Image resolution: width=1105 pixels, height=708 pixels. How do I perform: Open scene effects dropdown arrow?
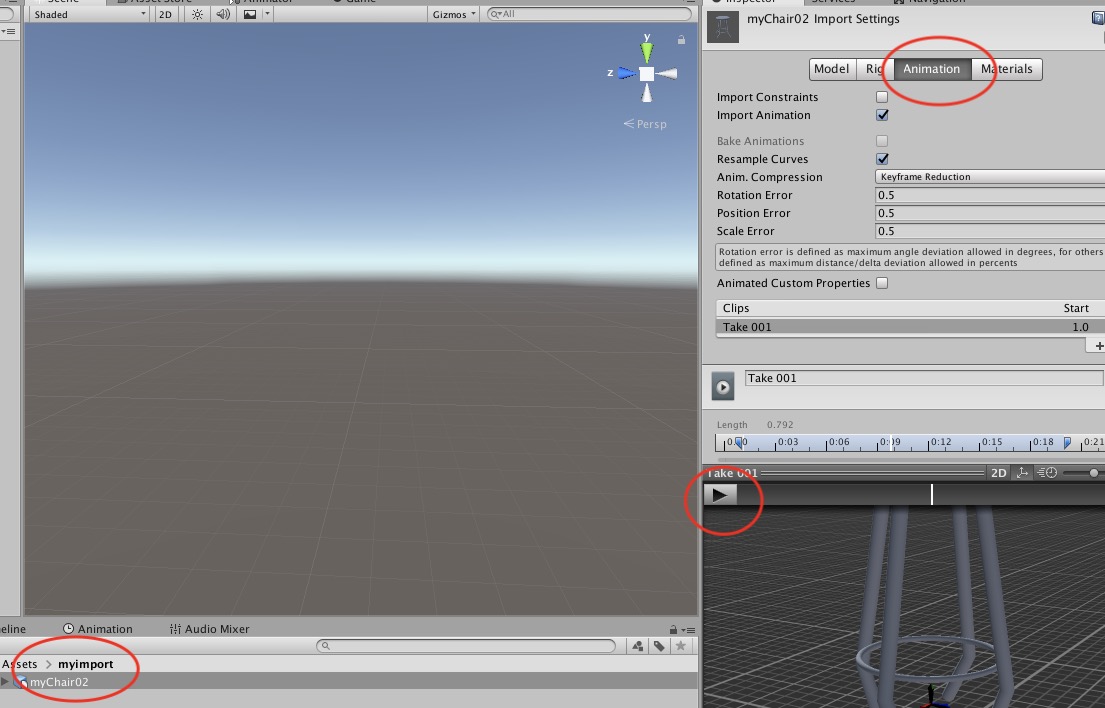point(267,14)
